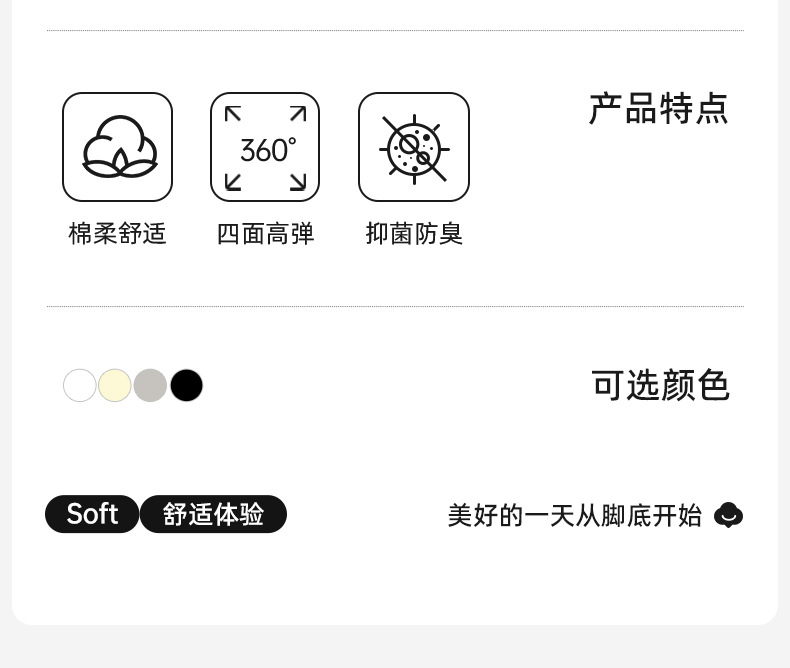Pick the black color swatch
The image size is (790, 668).
(x=186, y=385)
